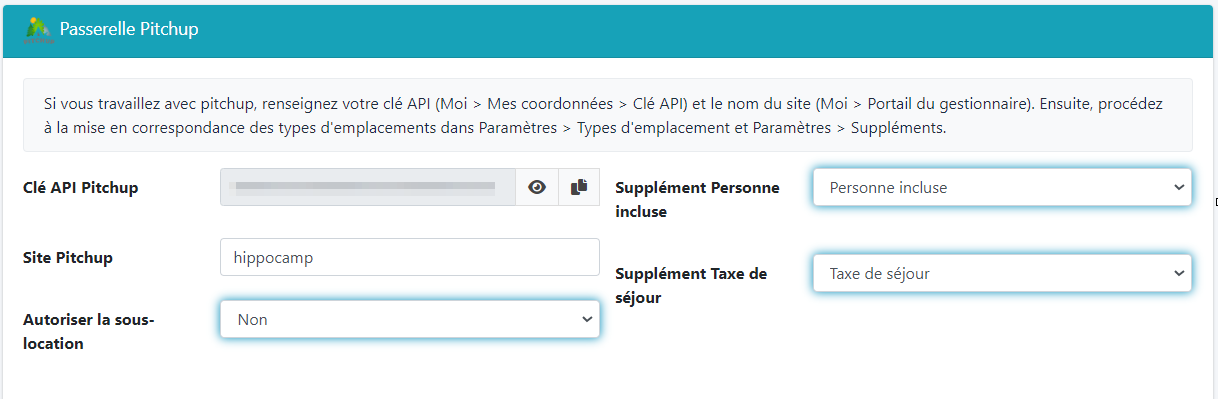Open the Supplément Taxe de séjour dropdown

1002,273
